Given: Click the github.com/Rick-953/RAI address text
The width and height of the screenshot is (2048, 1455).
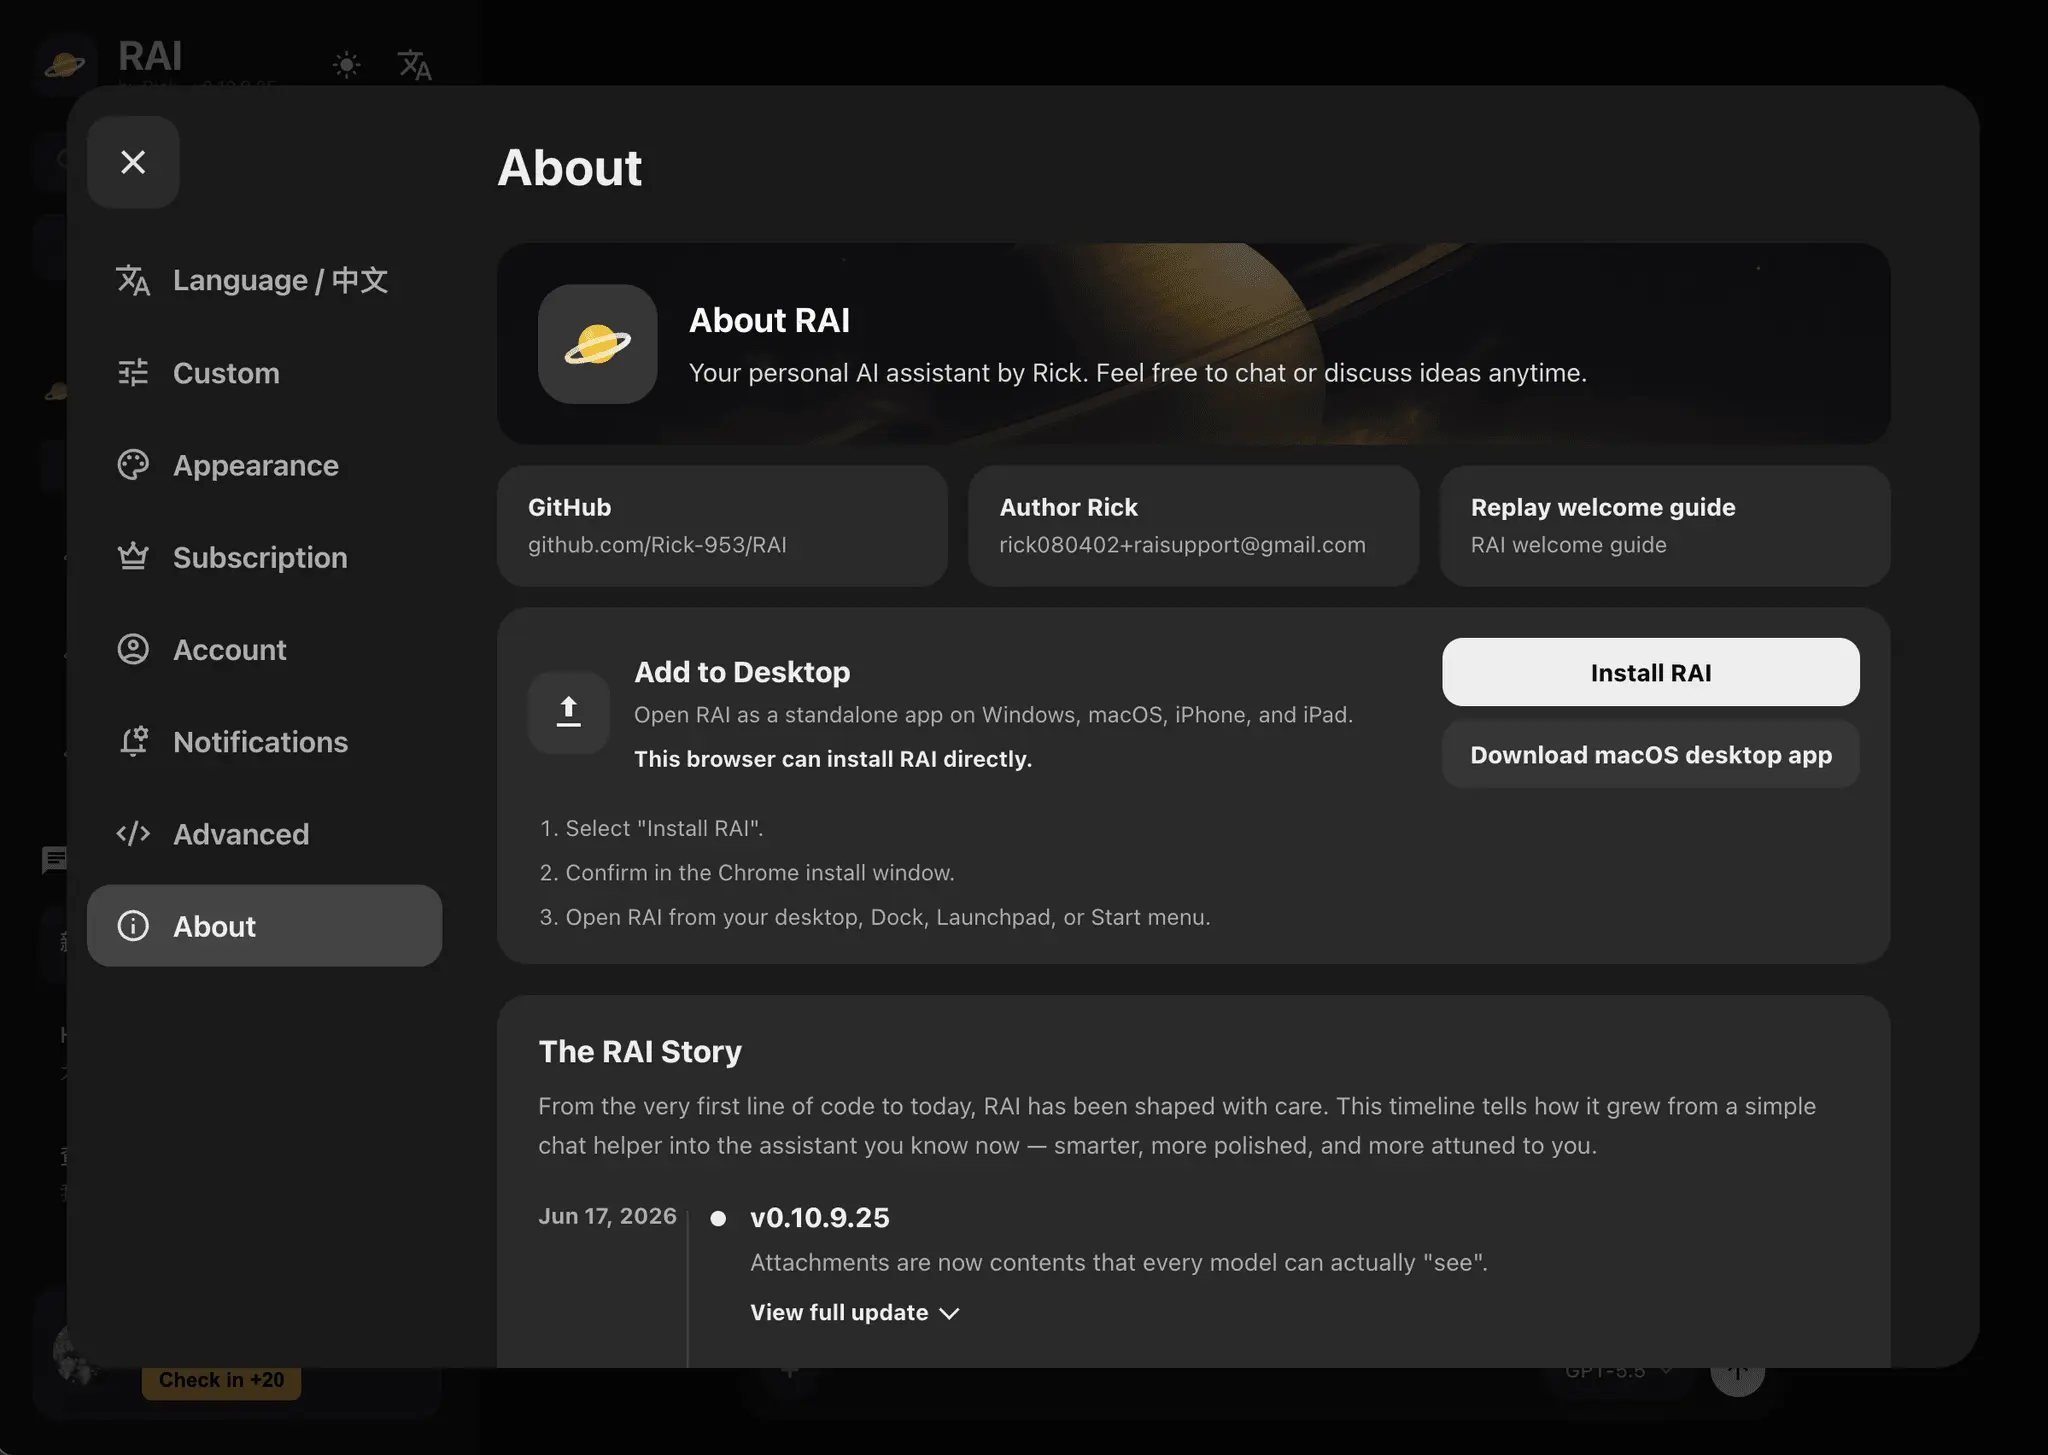Looking at the screenshot, I should 657,545.
